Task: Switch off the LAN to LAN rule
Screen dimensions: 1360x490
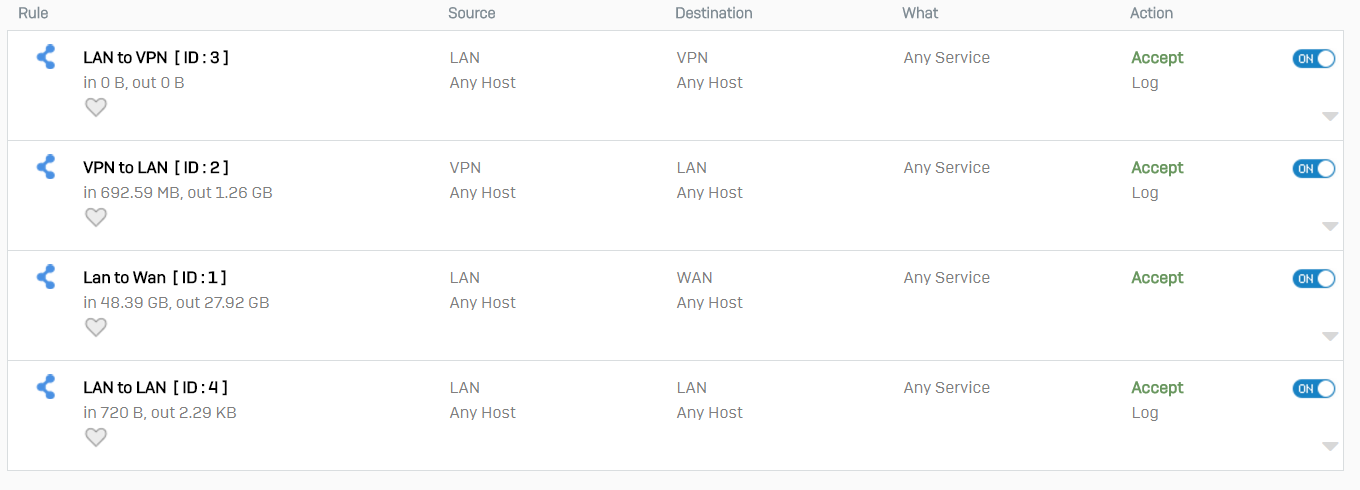Action: tap(1313, 388)
